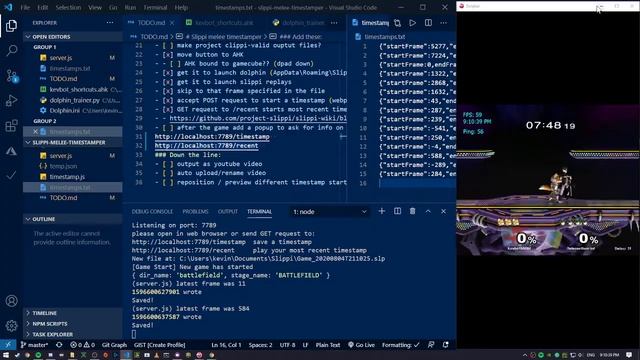Open the Search view in activity bar
640x360 pixels.
tap(11, 51)
